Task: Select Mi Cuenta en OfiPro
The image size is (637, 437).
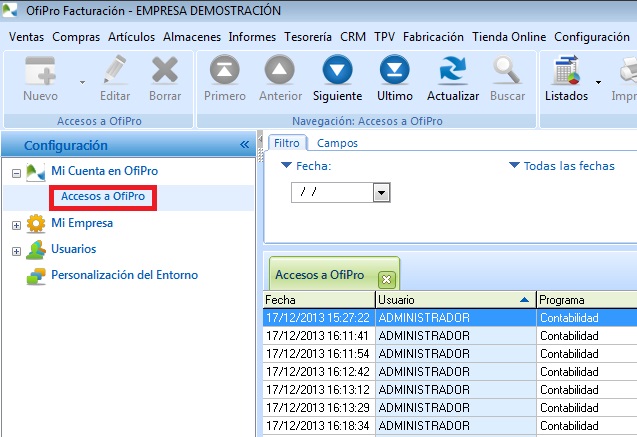Action: click(x=104, y=171)
